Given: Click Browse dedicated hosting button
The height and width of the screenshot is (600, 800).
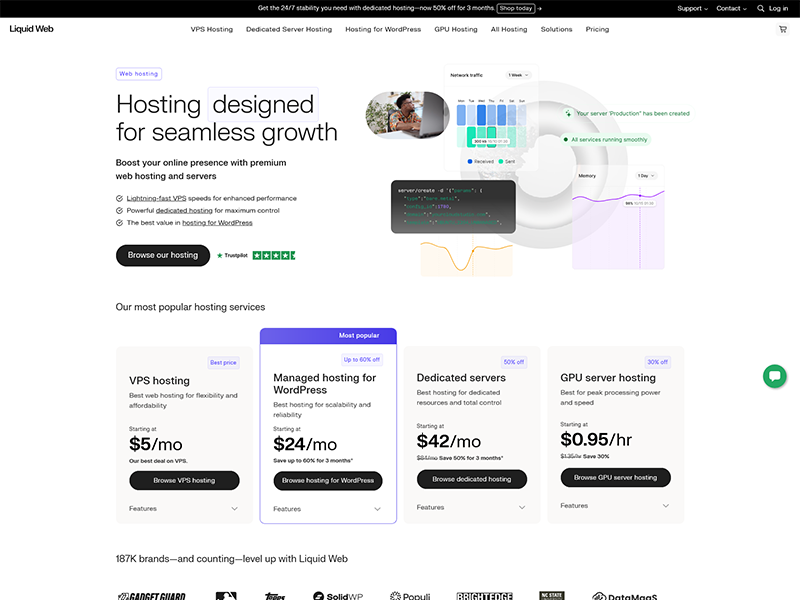Looking at the screenshot, I should tap(471, 479).
